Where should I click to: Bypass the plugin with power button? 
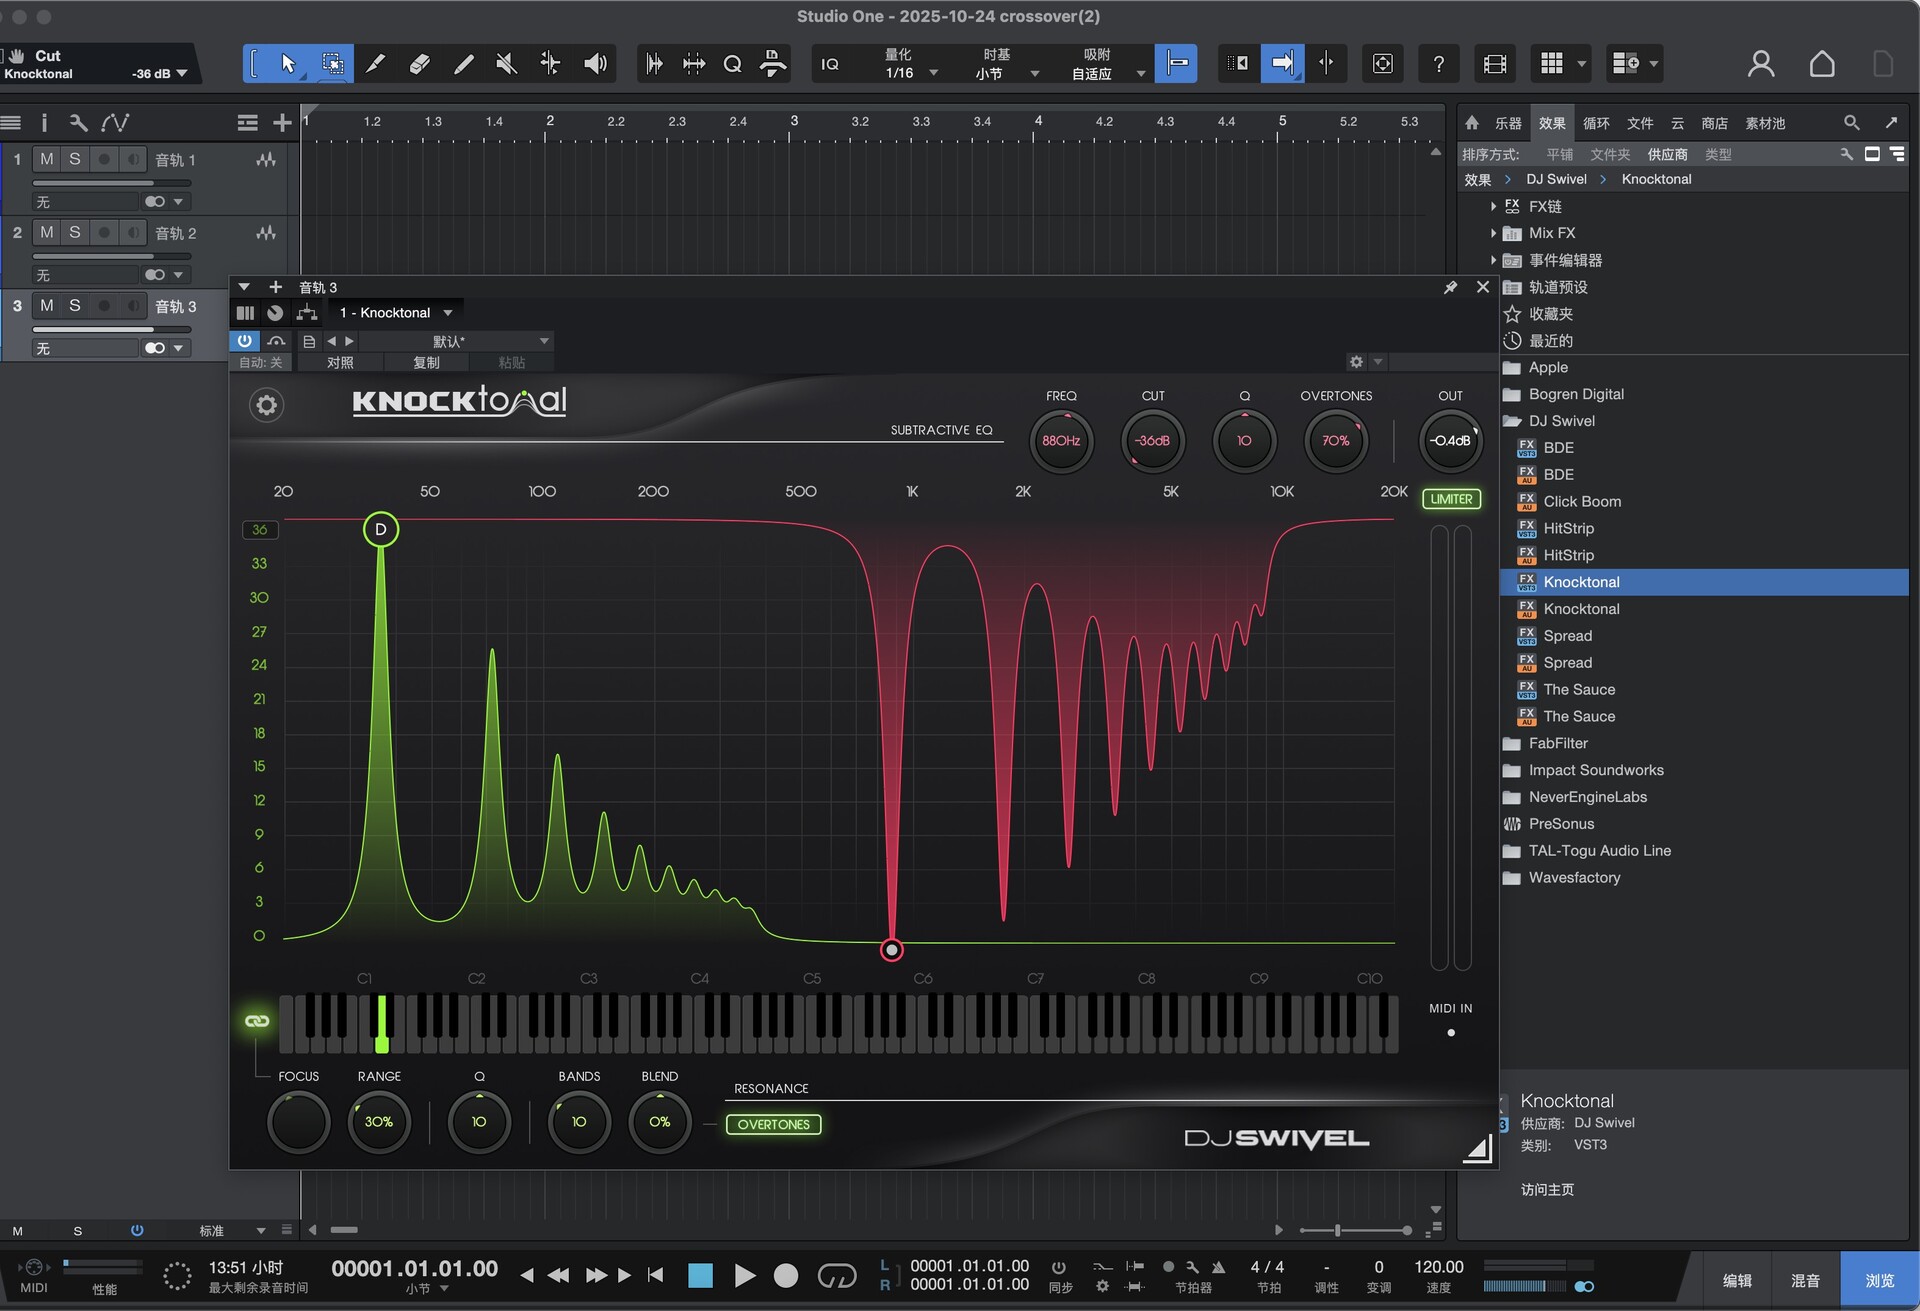coord(244,341)
